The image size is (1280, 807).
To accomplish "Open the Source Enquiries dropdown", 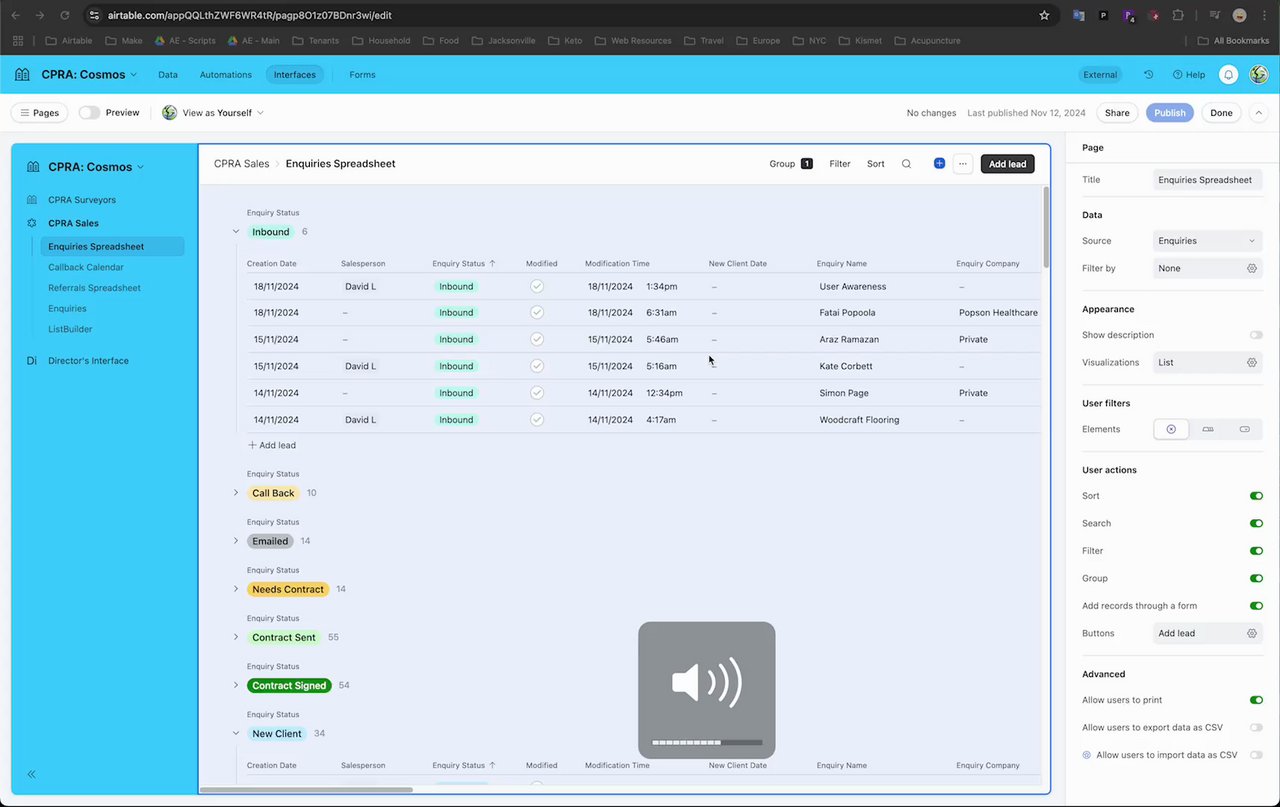I will tap(1207, 241).
